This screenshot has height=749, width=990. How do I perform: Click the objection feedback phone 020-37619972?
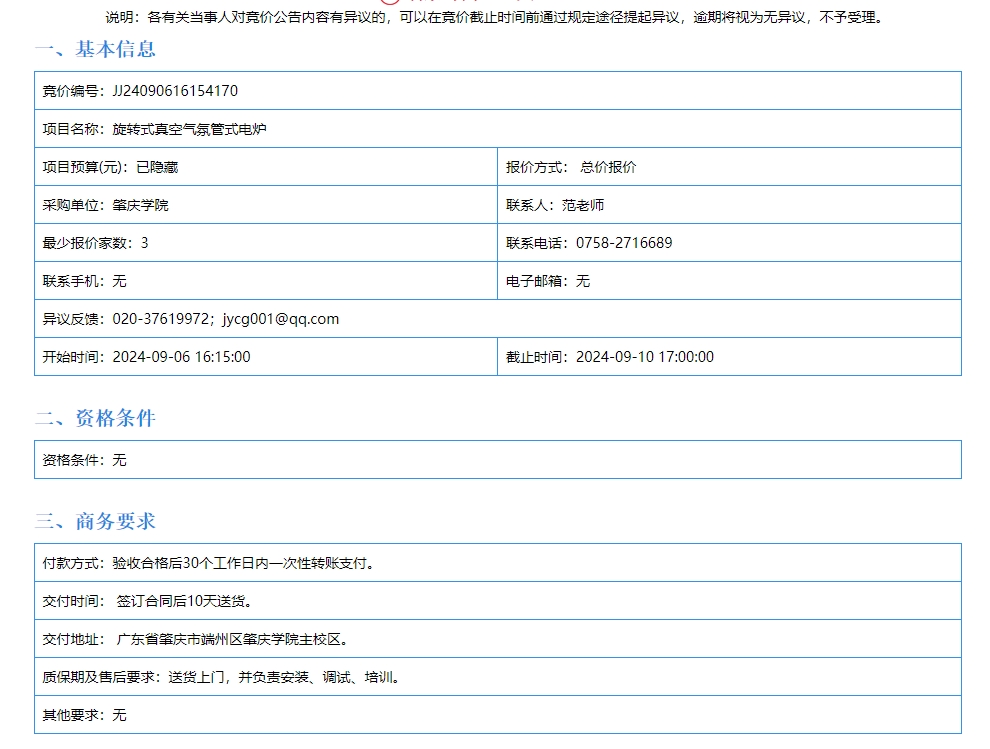tap(161, 319)
